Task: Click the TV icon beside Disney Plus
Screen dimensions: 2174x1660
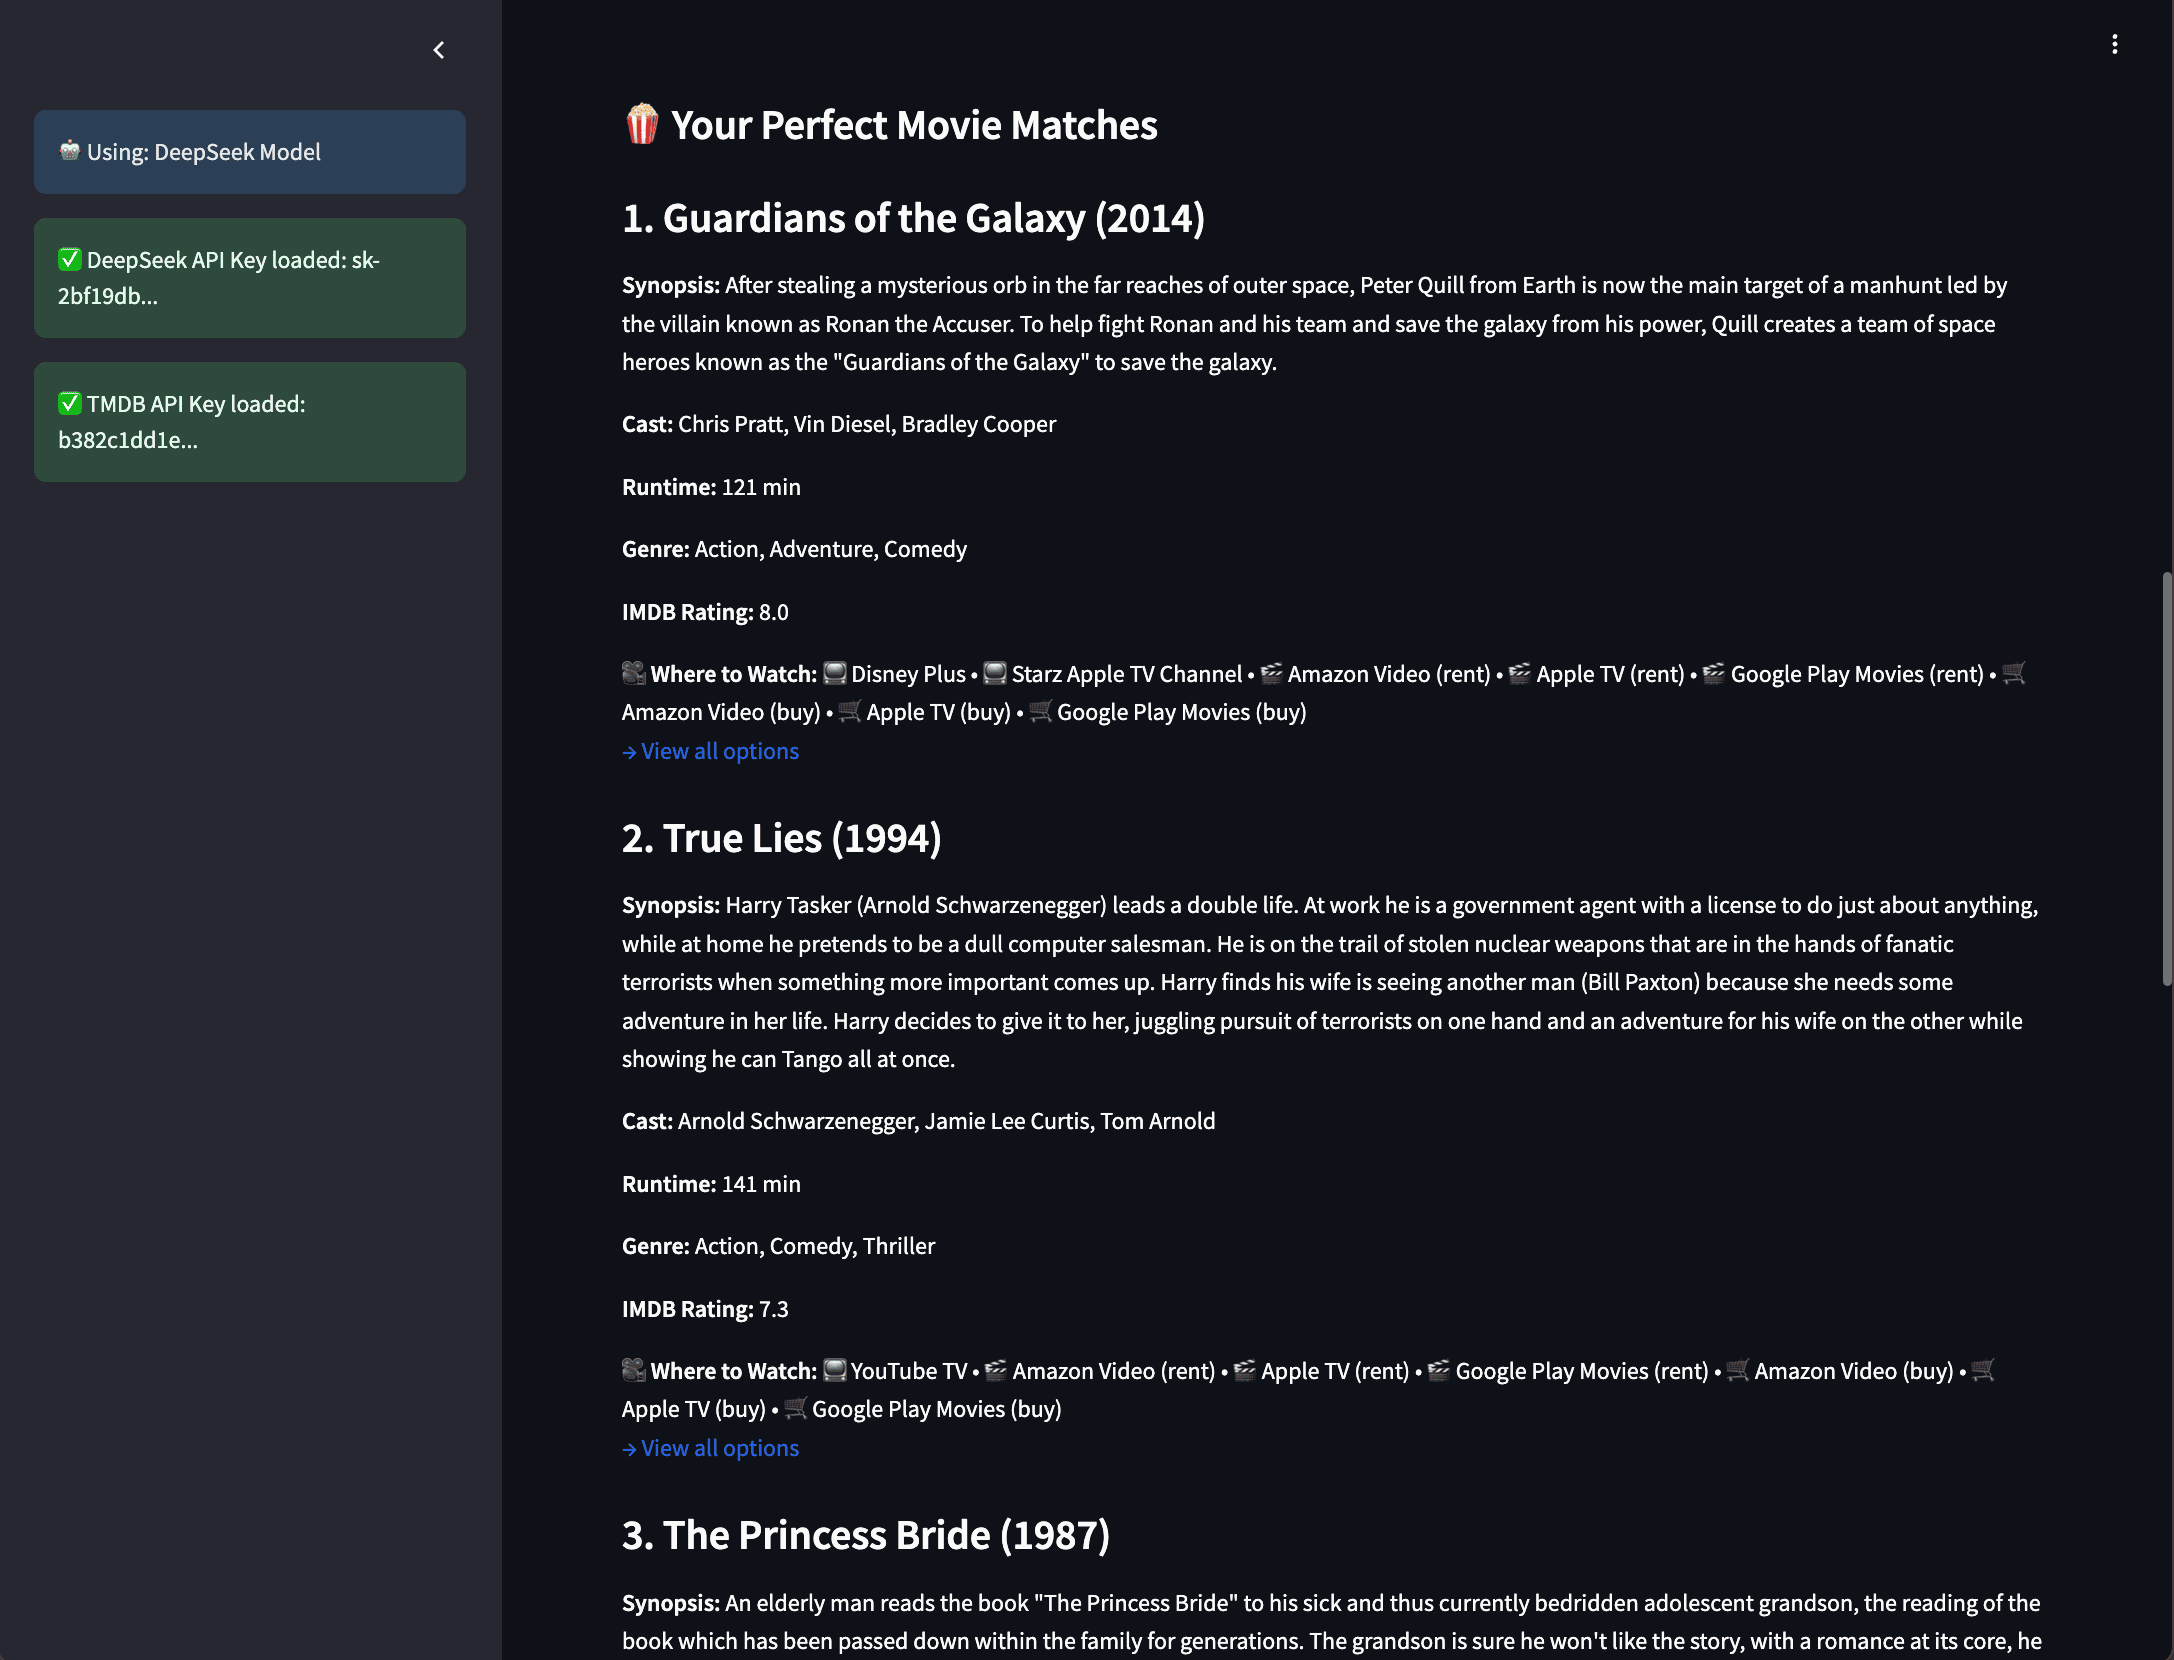Action: tap(835, 673)
